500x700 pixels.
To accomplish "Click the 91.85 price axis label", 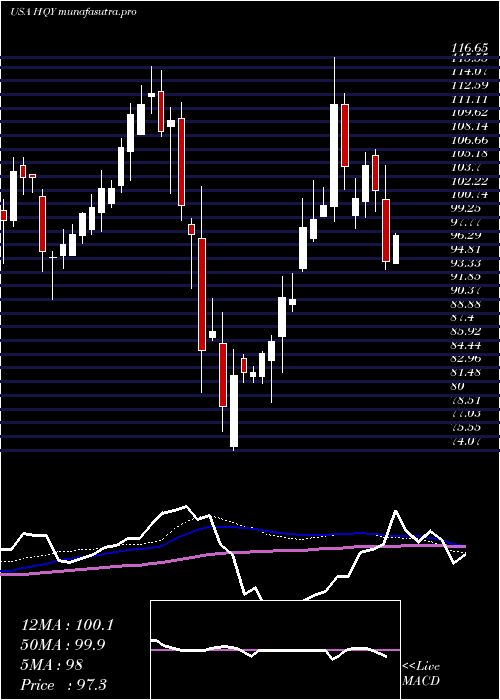I will (467, 277).
